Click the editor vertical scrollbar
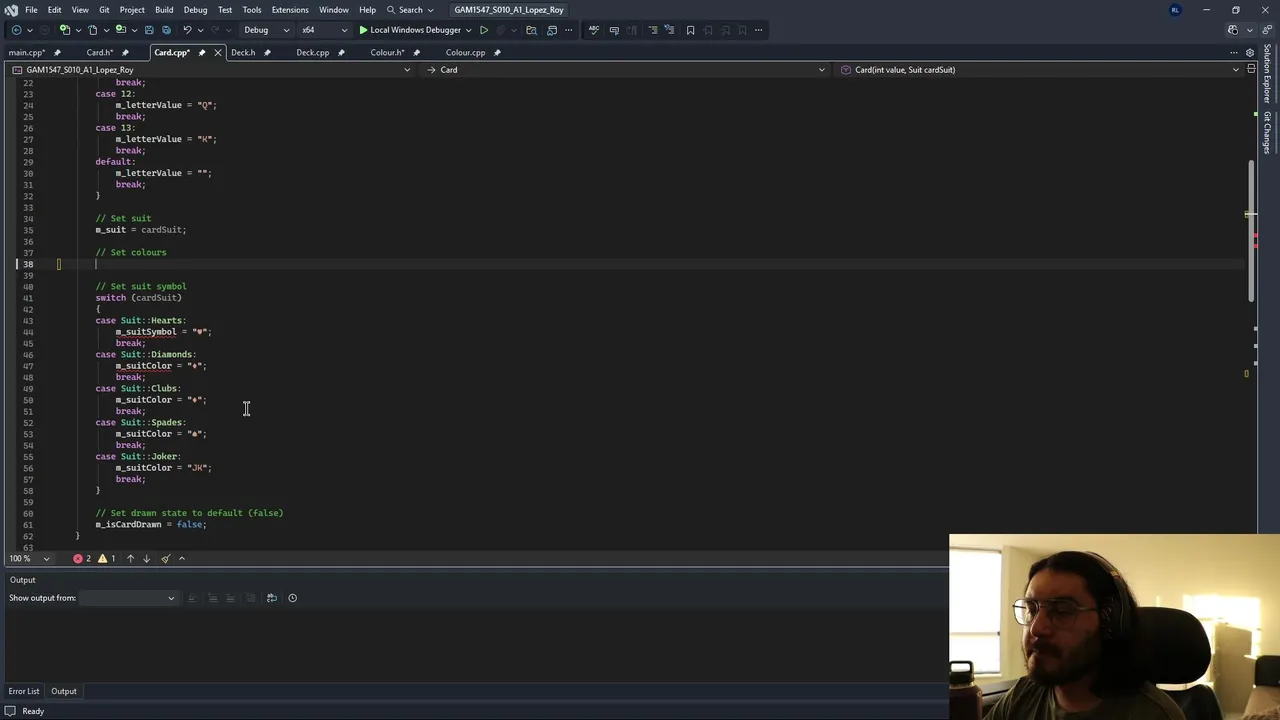Screen dimensions: 1280x720 click(1250, 230)
